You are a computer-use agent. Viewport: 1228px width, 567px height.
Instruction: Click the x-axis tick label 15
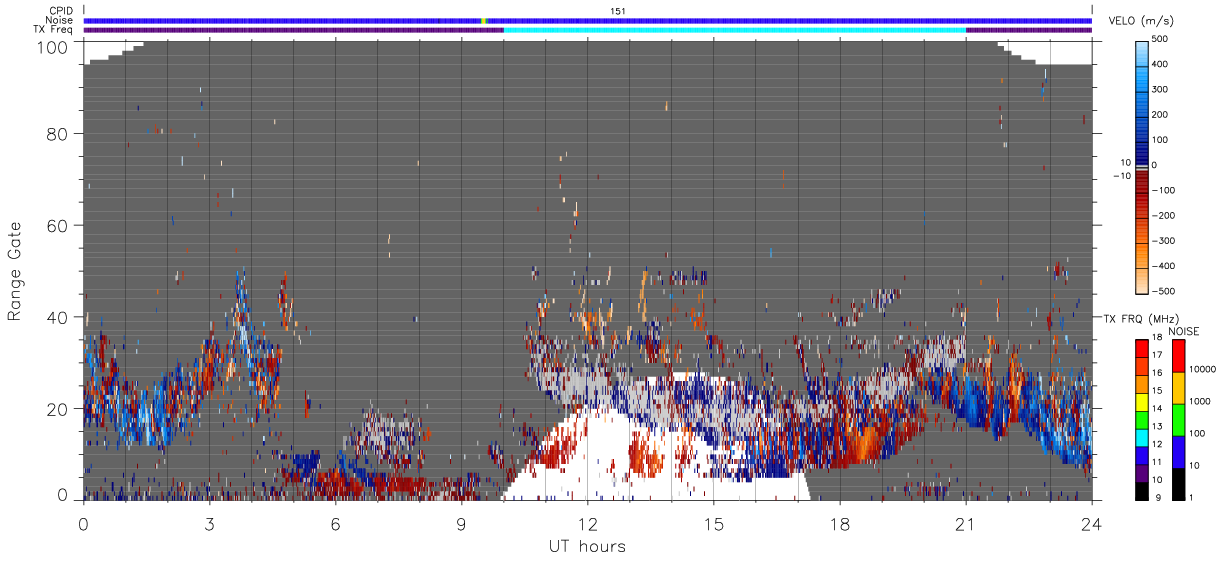[713, 524]
